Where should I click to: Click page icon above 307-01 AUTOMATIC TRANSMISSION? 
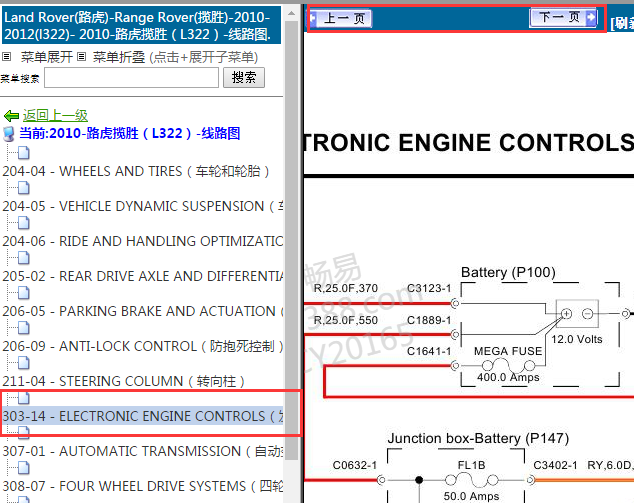[x=23, y=433]
